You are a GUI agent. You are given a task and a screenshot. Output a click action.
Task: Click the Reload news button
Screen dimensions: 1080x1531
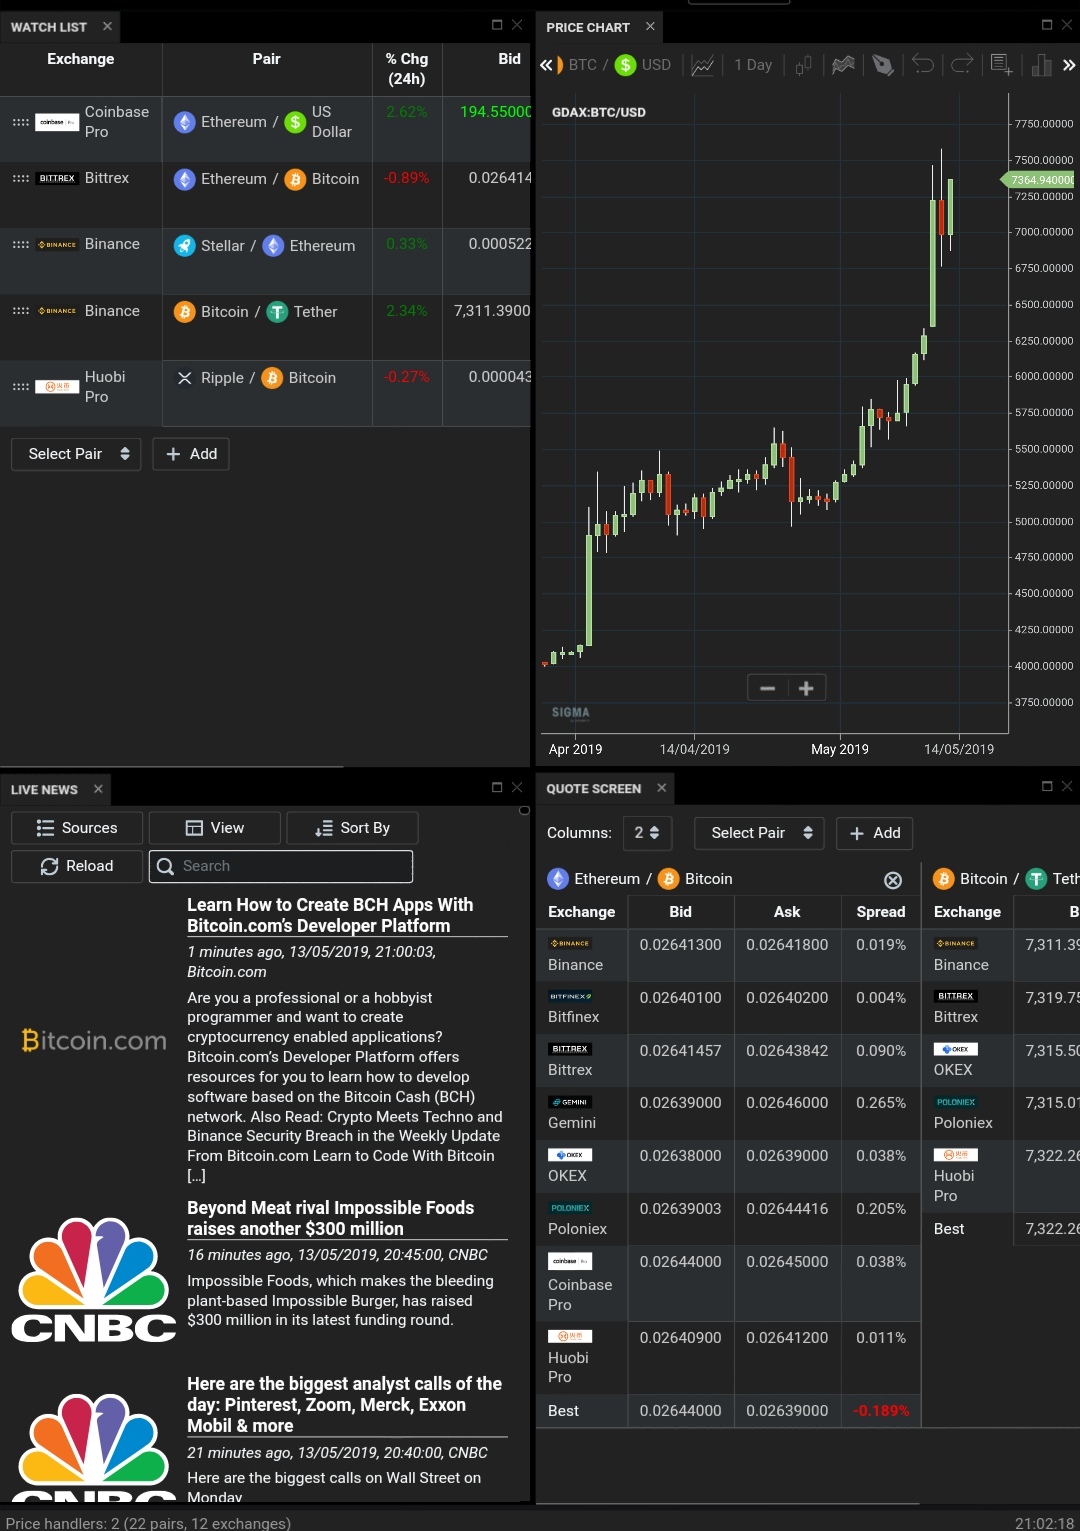(x=77, y=866)
